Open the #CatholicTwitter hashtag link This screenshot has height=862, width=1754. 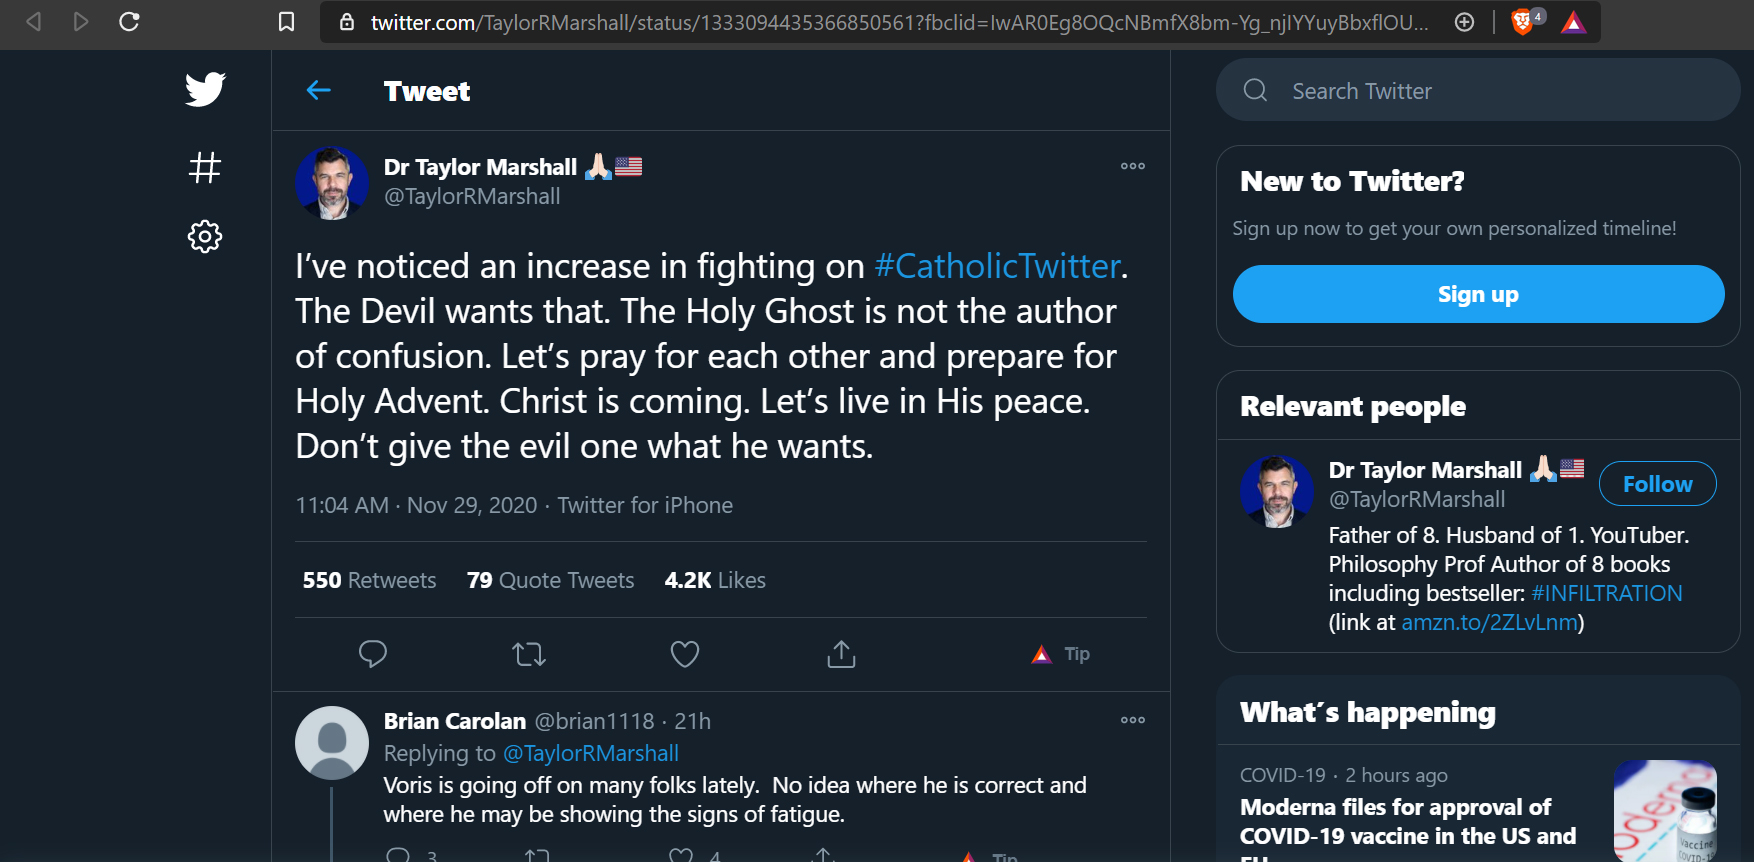[997, 266]
